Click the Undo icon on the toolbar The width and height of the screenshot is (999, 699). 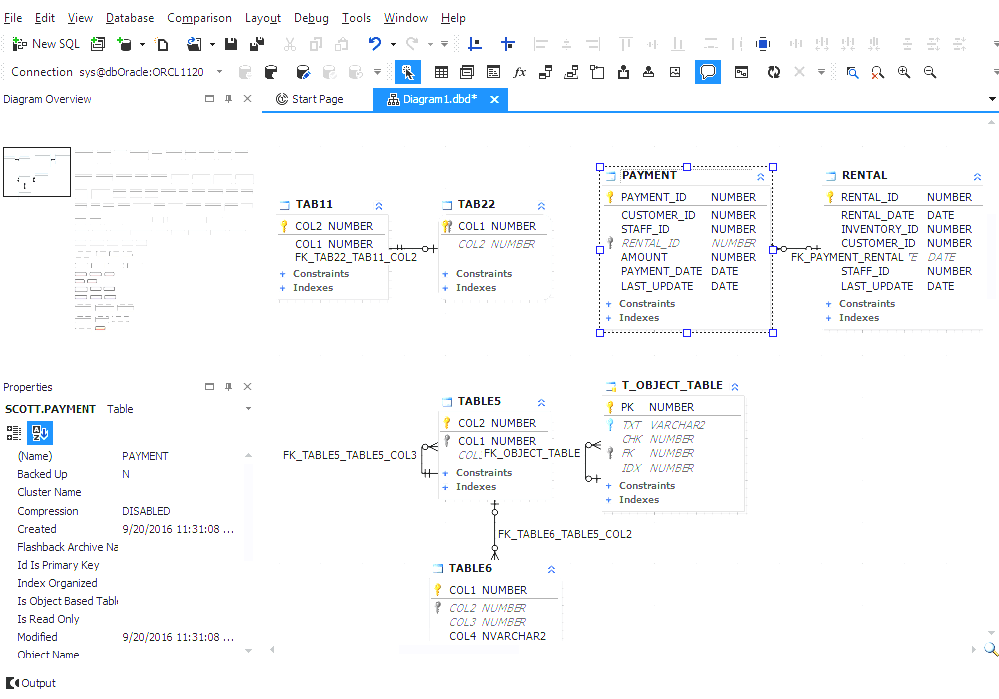[373, 43]
